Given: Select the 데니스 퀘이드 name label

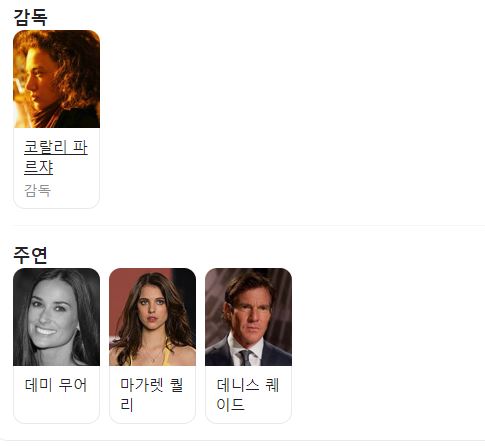Looking at the screenshot, I should click(248, 395).
